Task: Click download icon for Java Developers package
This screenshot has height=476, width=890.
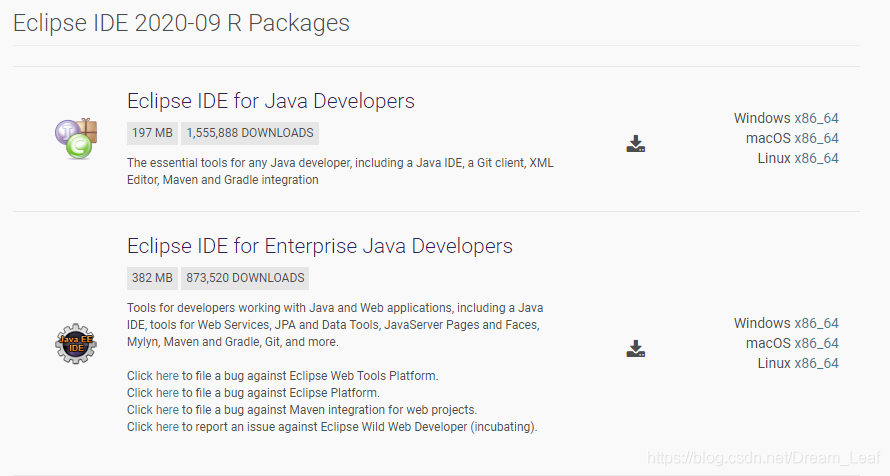Action: click(636, 144)
